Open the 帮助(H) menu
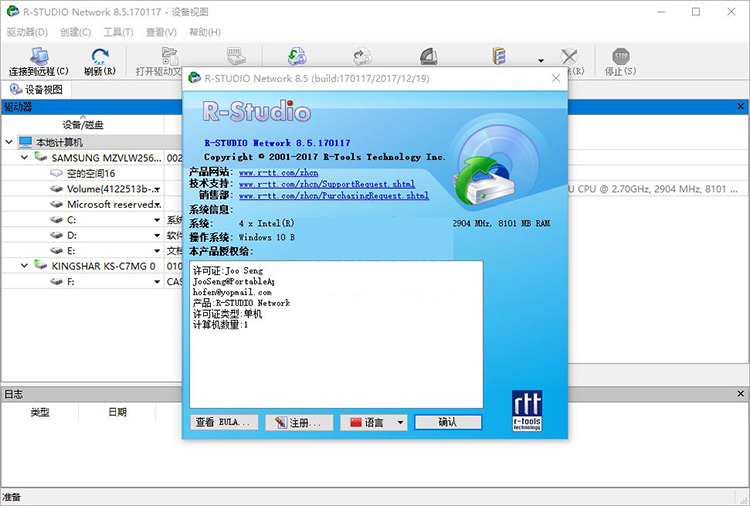750x506 pixels. tap(206, 32)
